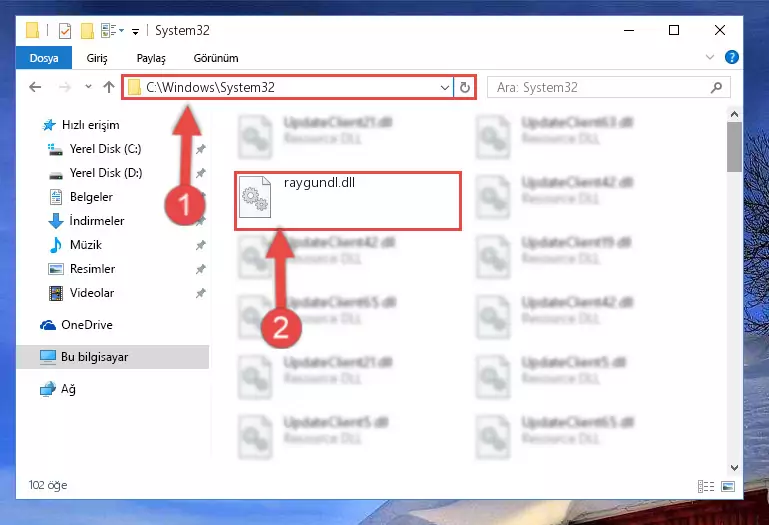Open Help with the blue question icon

click(731, 57)
